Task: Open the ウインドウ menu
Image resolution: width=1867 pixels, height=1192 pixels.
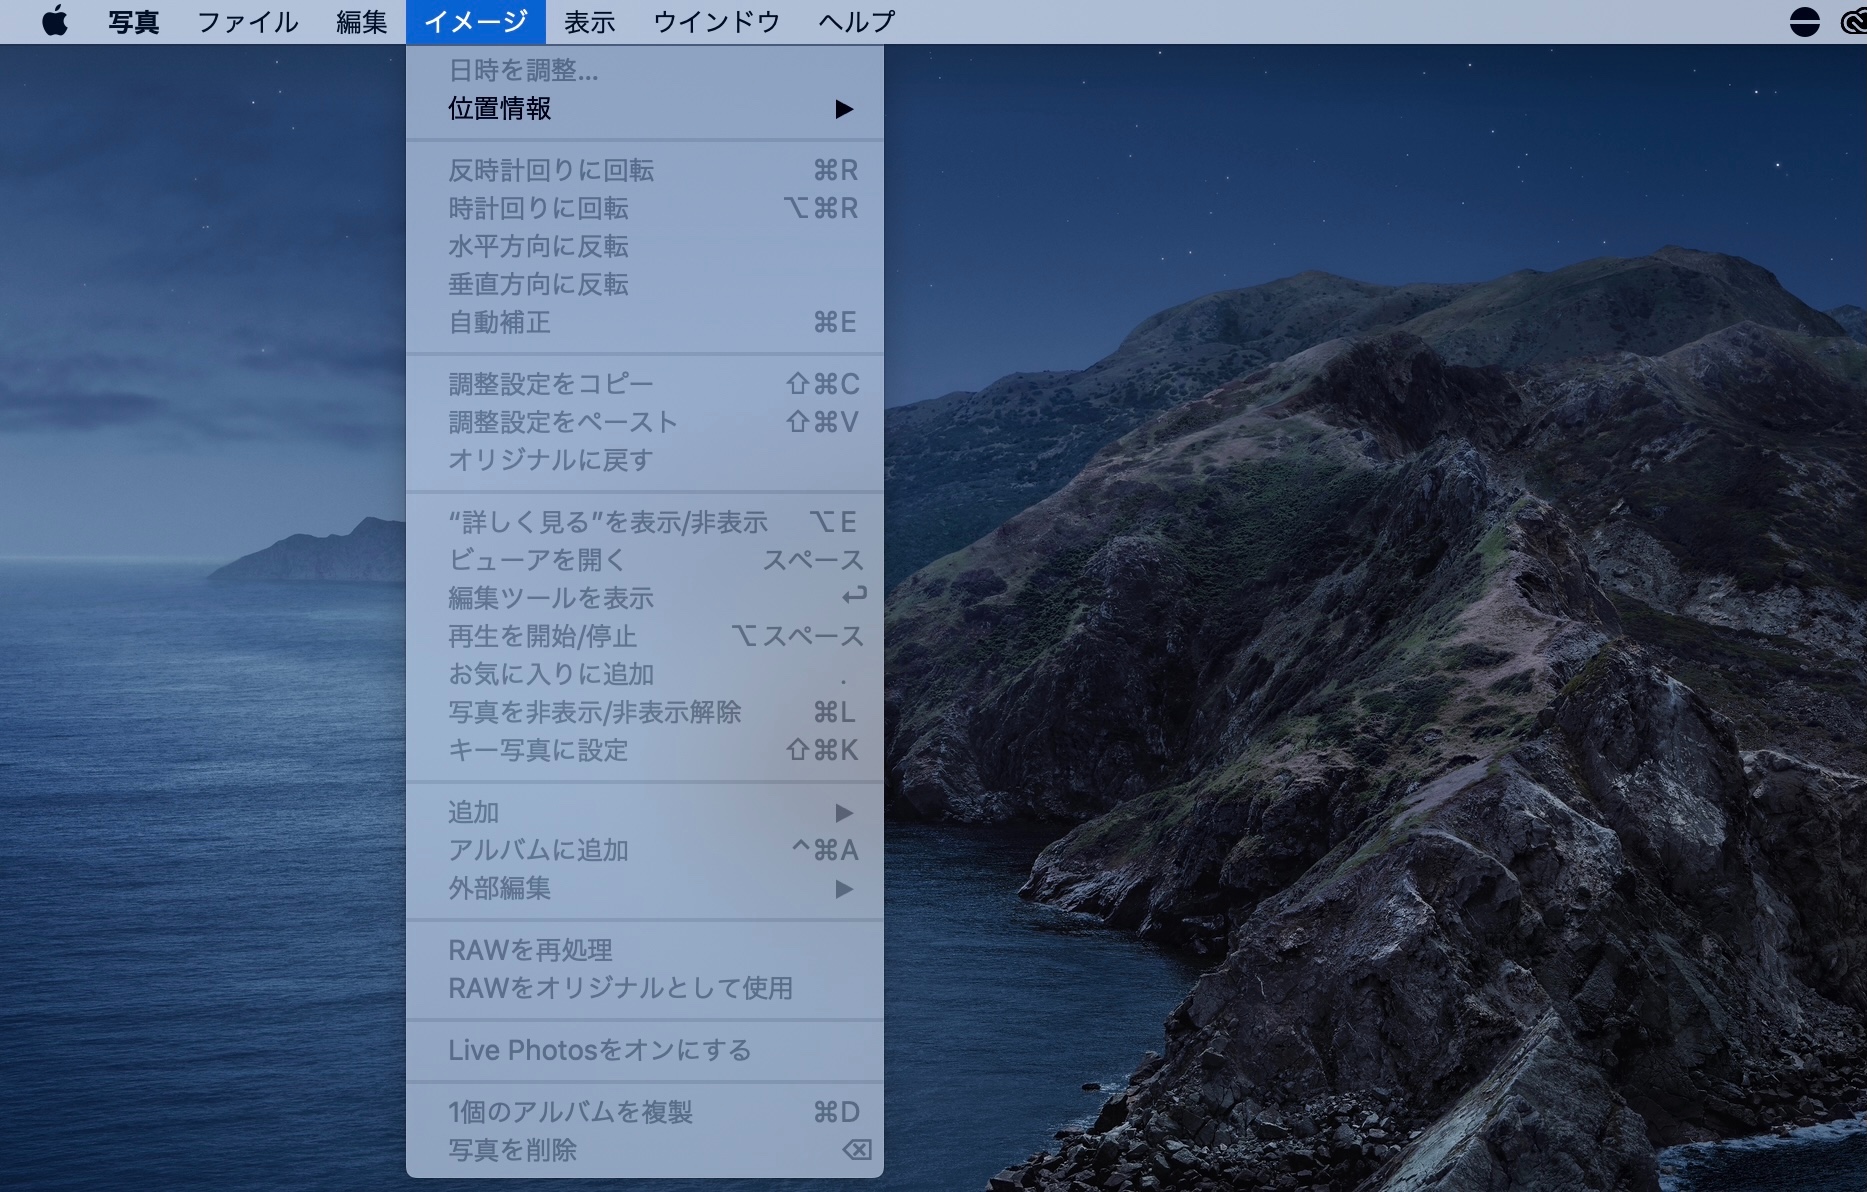Action: 716,21
